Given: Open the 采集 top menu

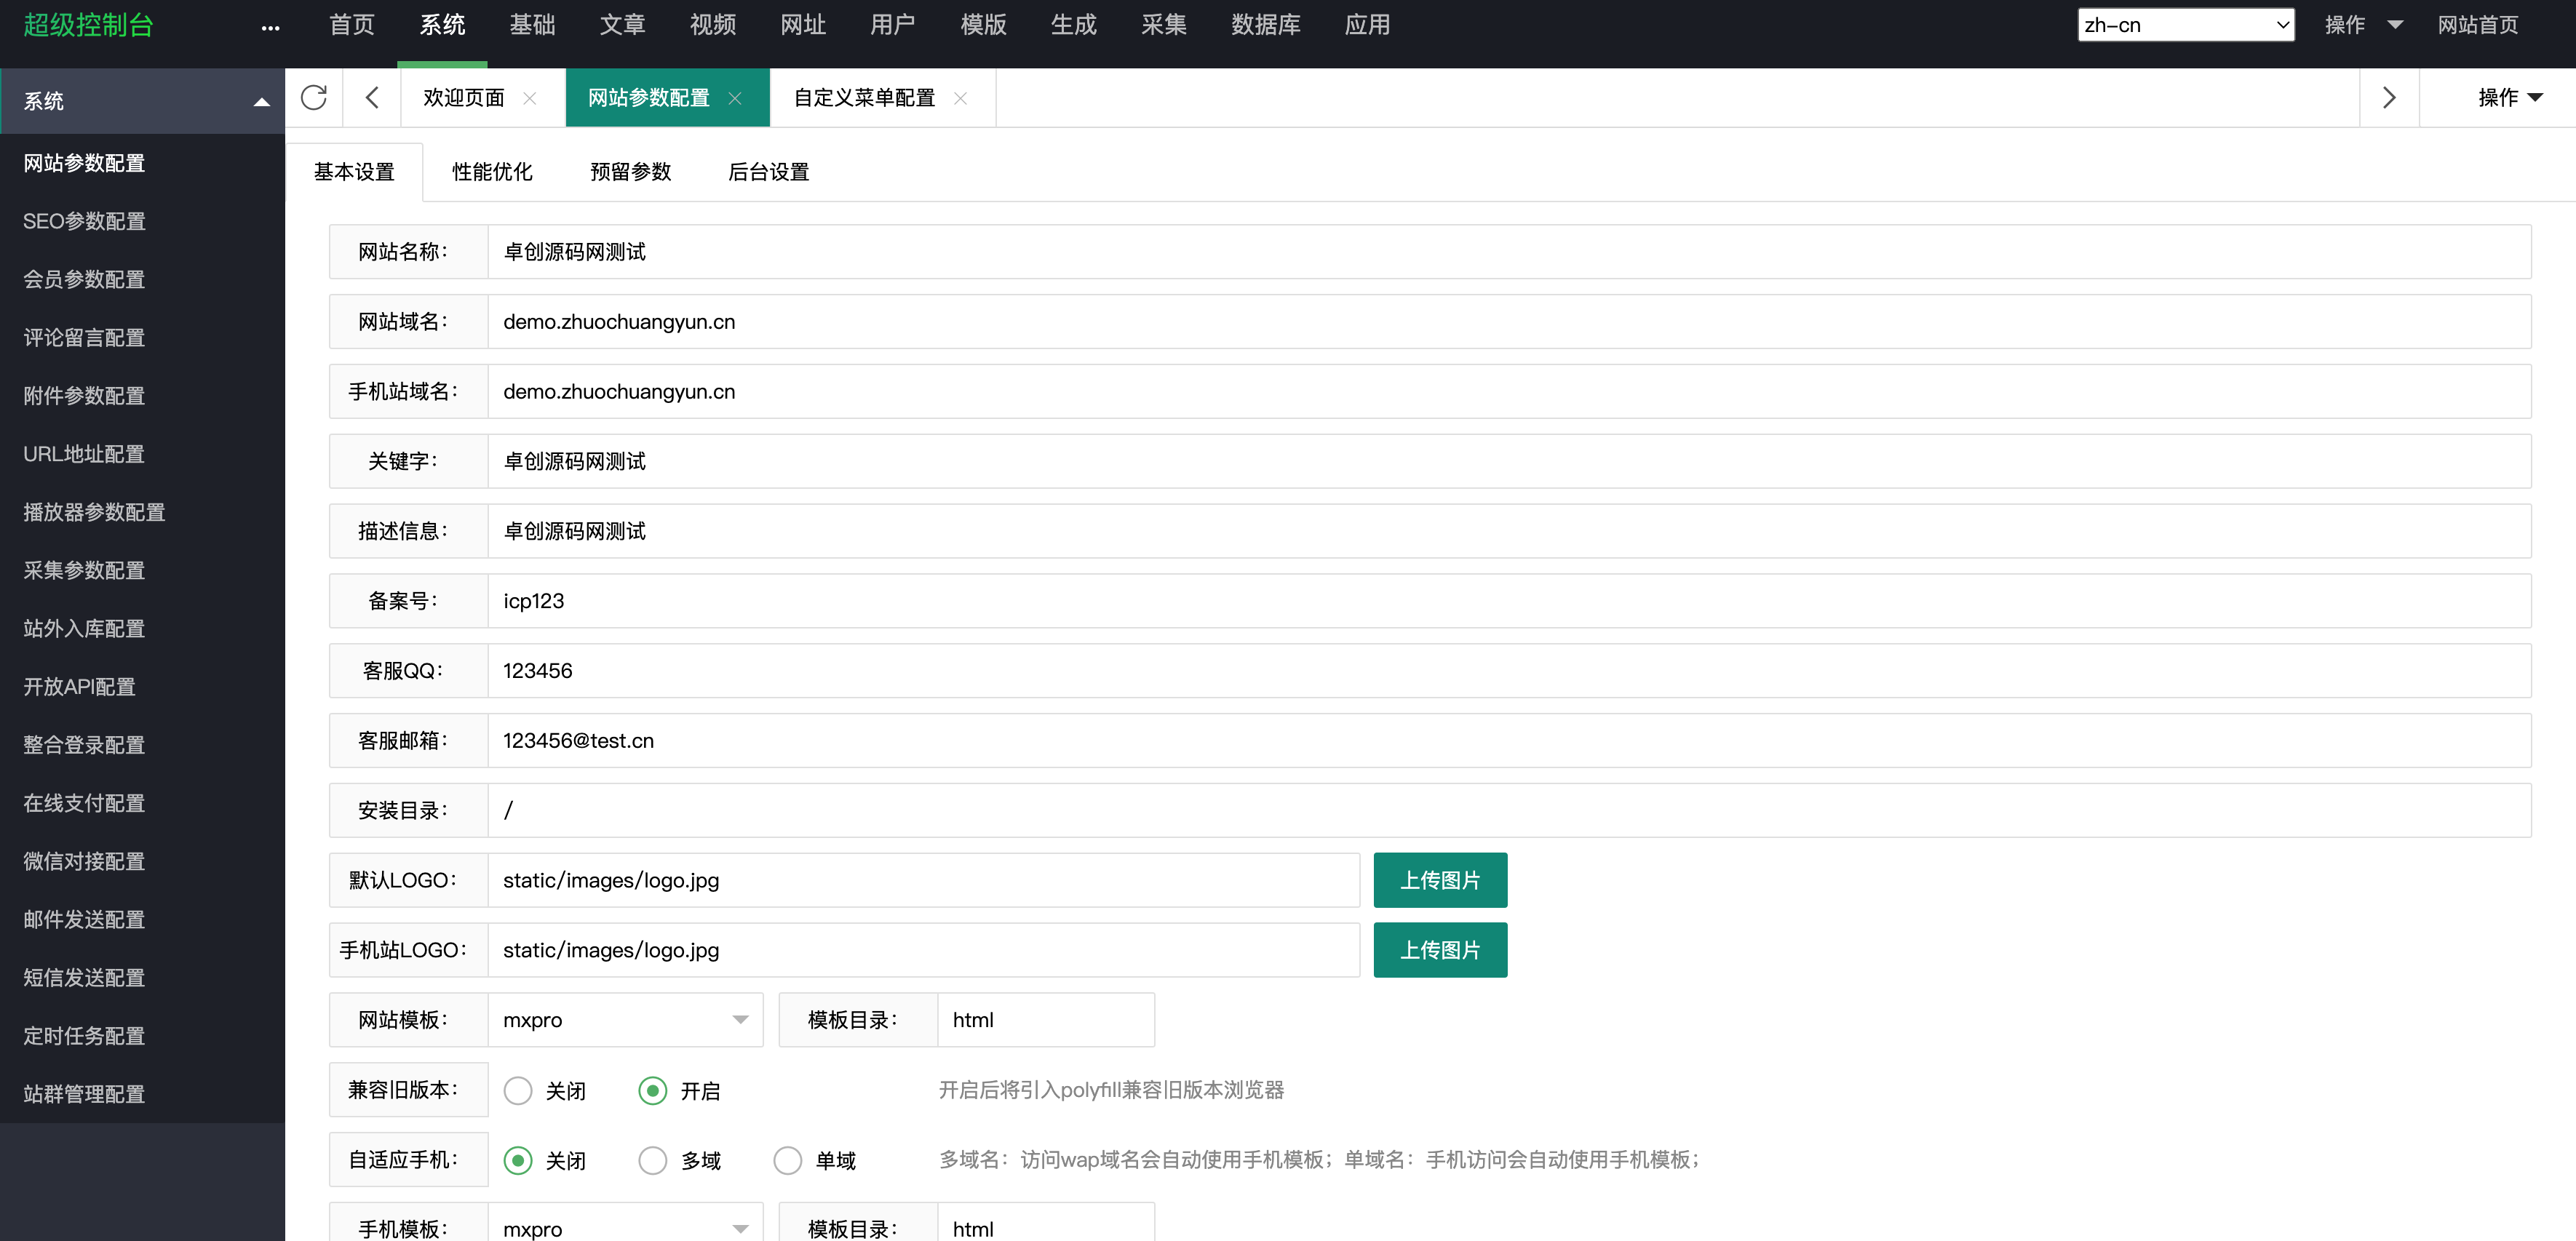Looking at the screenshot, I should (1164, 25).
